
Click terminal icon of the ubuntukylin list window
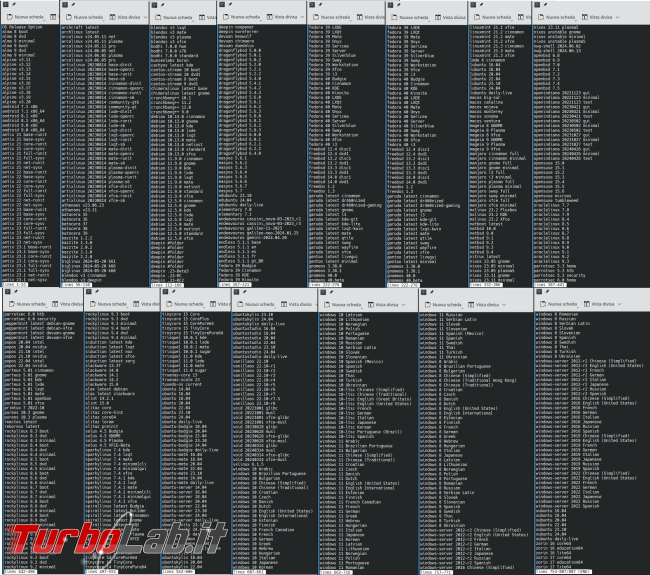click(236, 292)
